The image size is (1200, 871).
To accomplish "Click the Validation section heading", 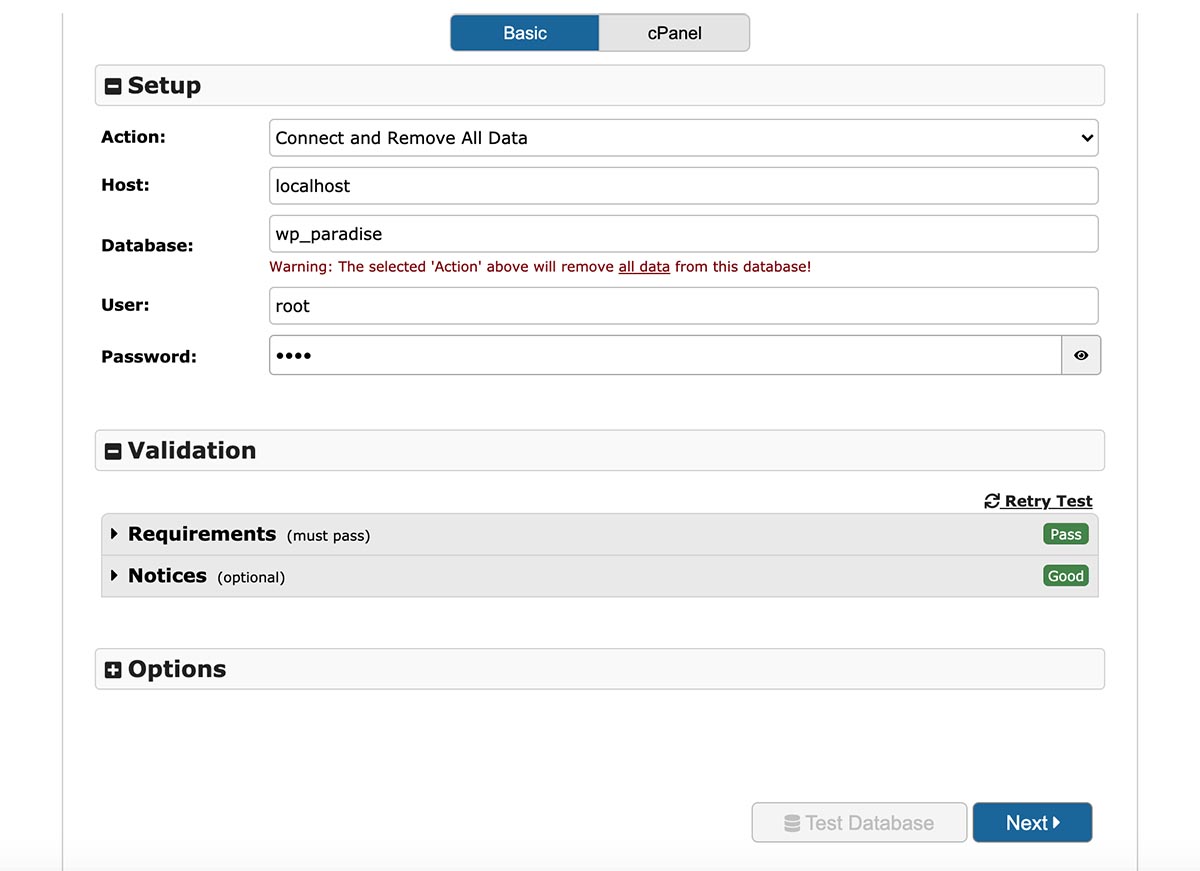I will click(192, 450).
